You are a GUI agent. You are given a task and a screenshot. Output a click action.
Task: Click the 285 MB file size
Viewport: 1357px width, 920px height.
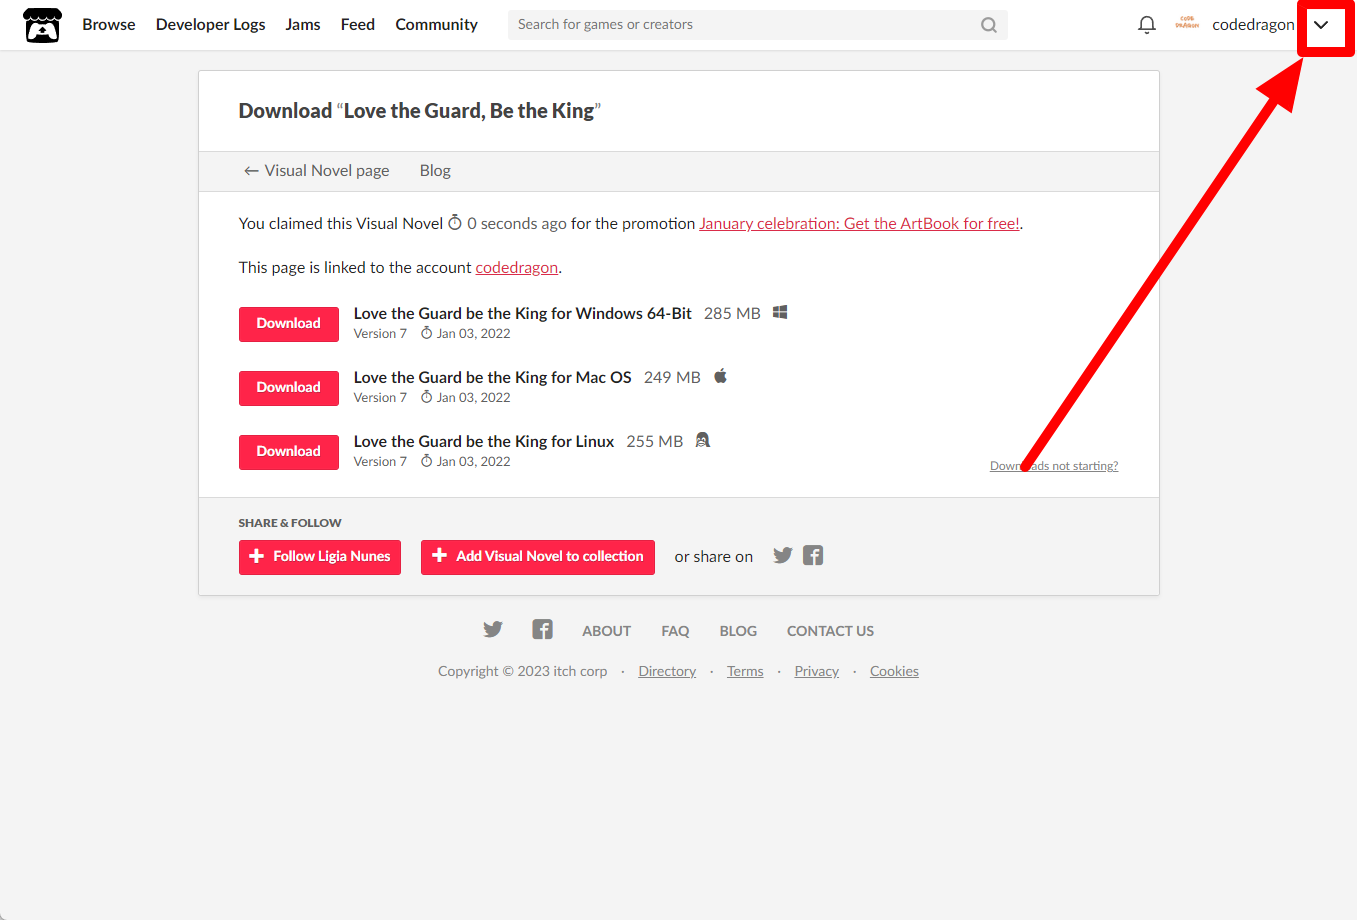[732, 313]
